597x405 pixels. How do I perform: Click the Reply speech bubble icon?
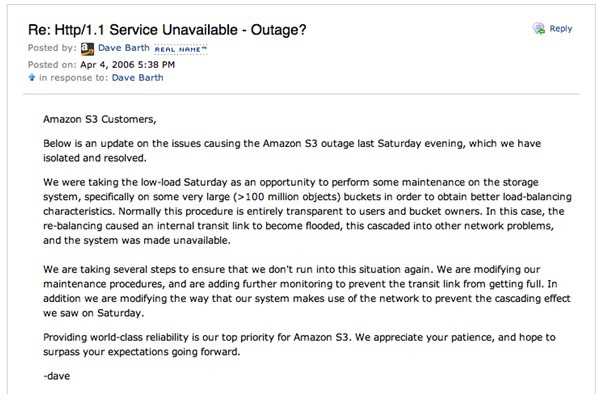pyautogui.click(x=539, y=29)
